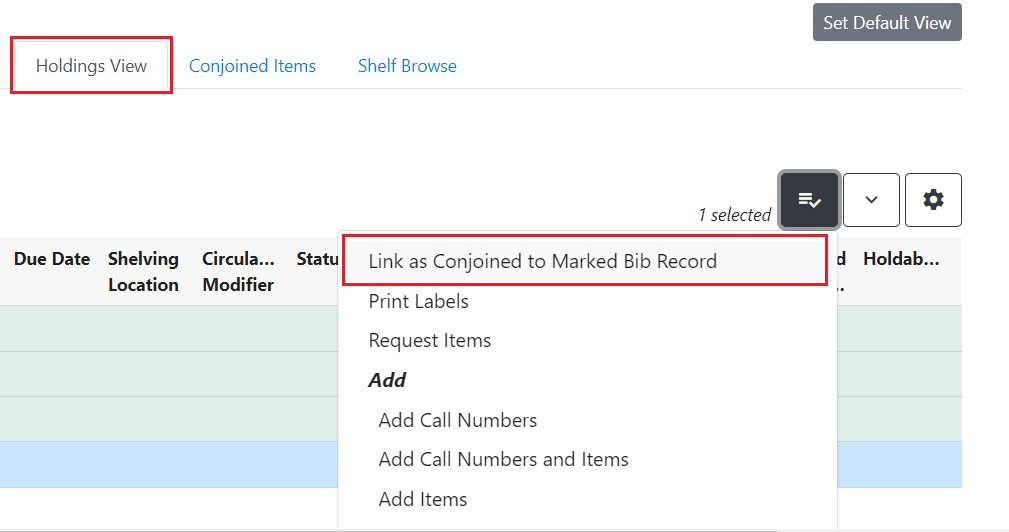The width and height of the screenshot is (1009, 532).
Task: Expand the chevron-down dropdown button
Action: (x=871, y=200)
